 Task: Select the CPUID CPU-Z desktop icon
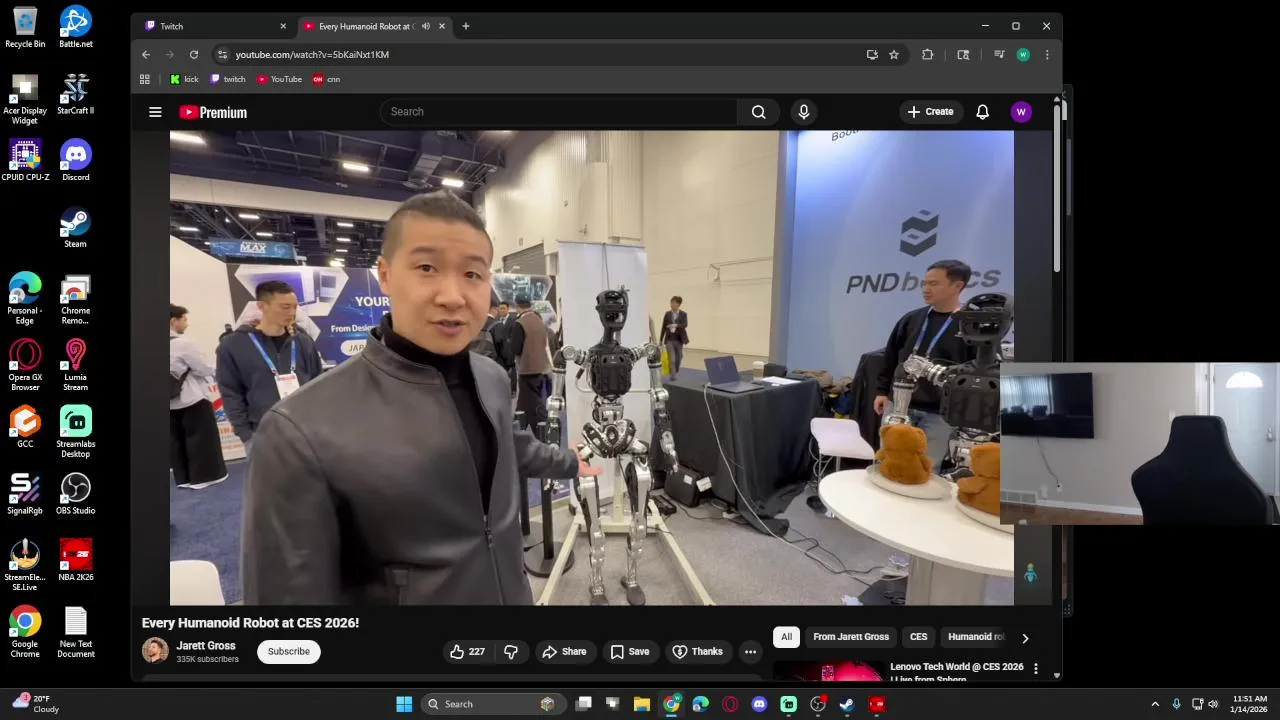(x=25, y=160)
